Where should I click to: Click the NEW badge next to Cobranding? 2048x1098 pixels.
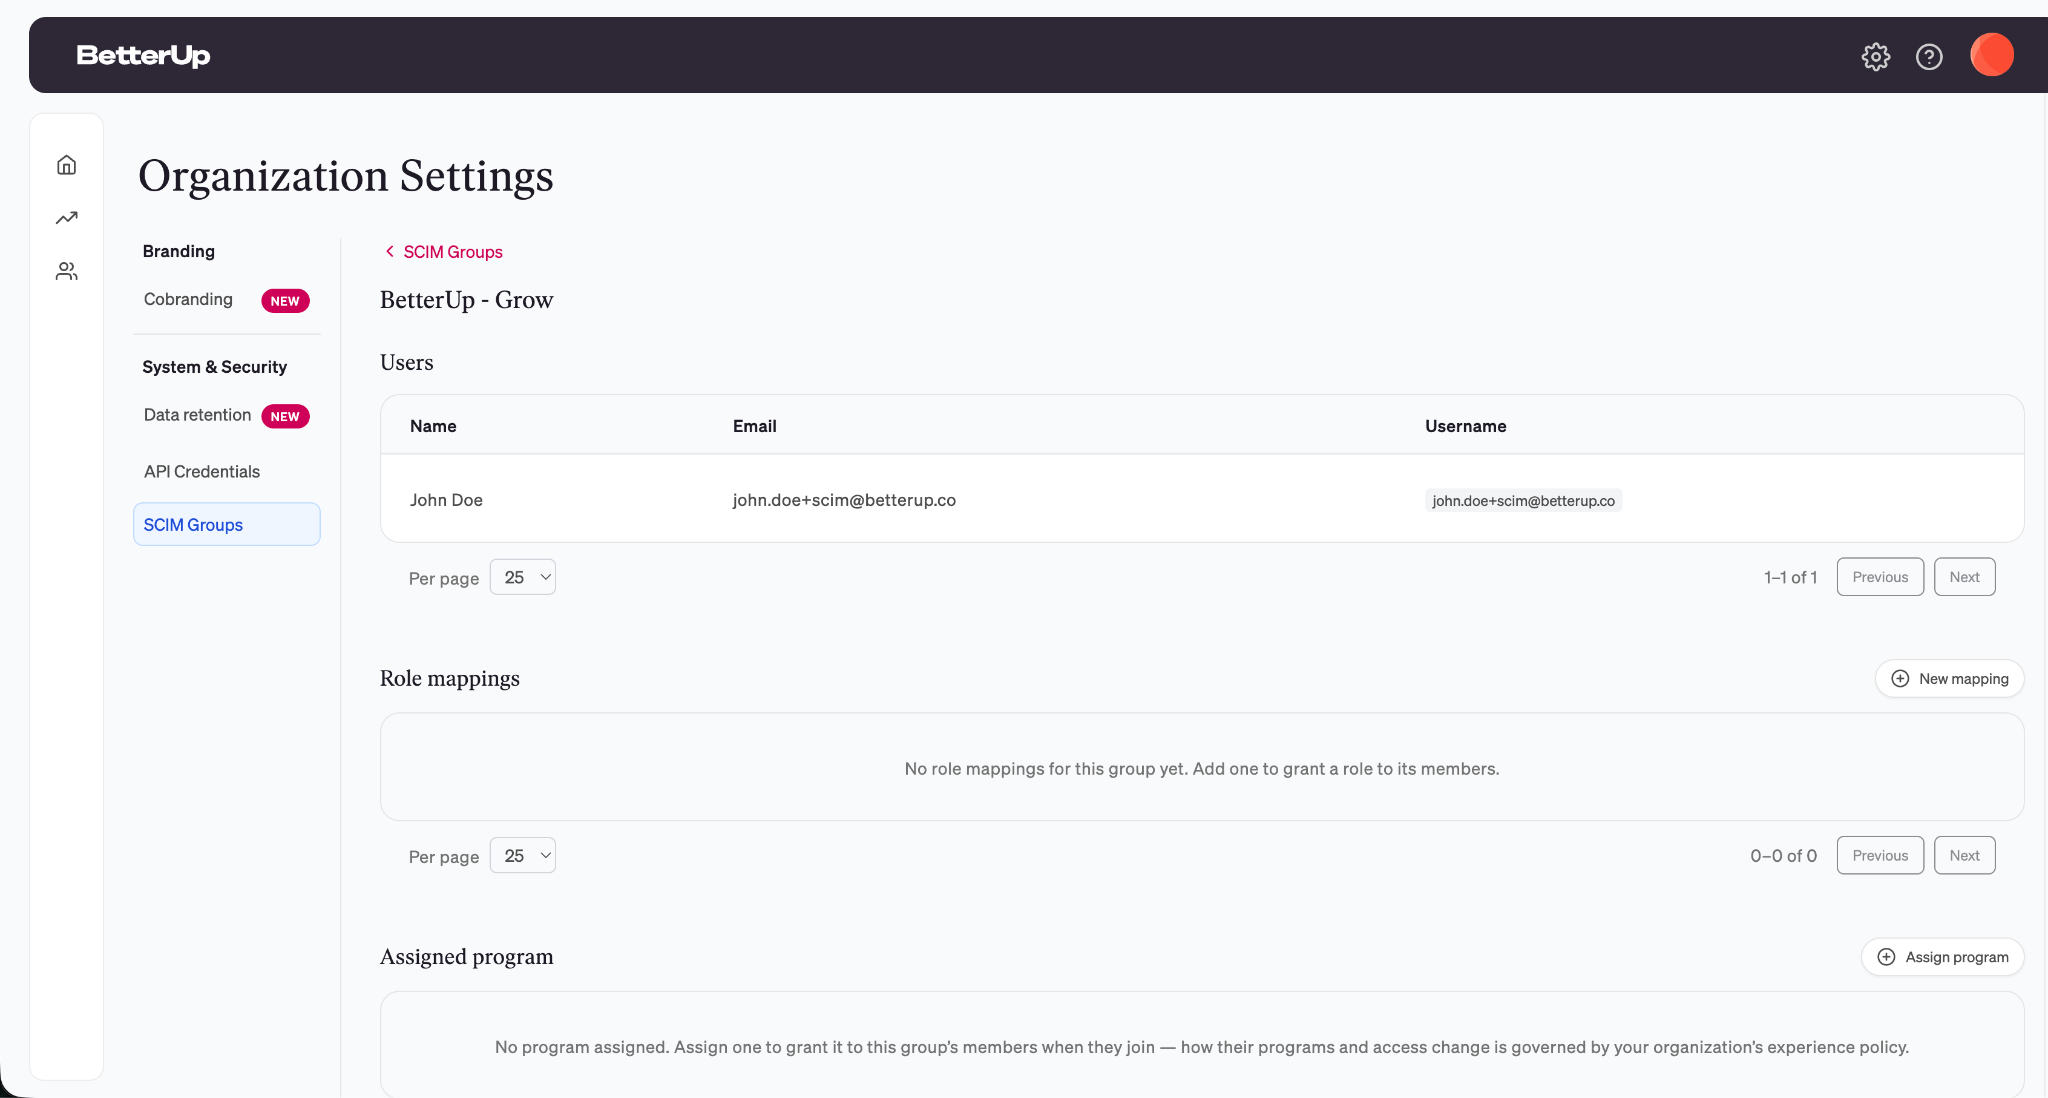point(285,301)
